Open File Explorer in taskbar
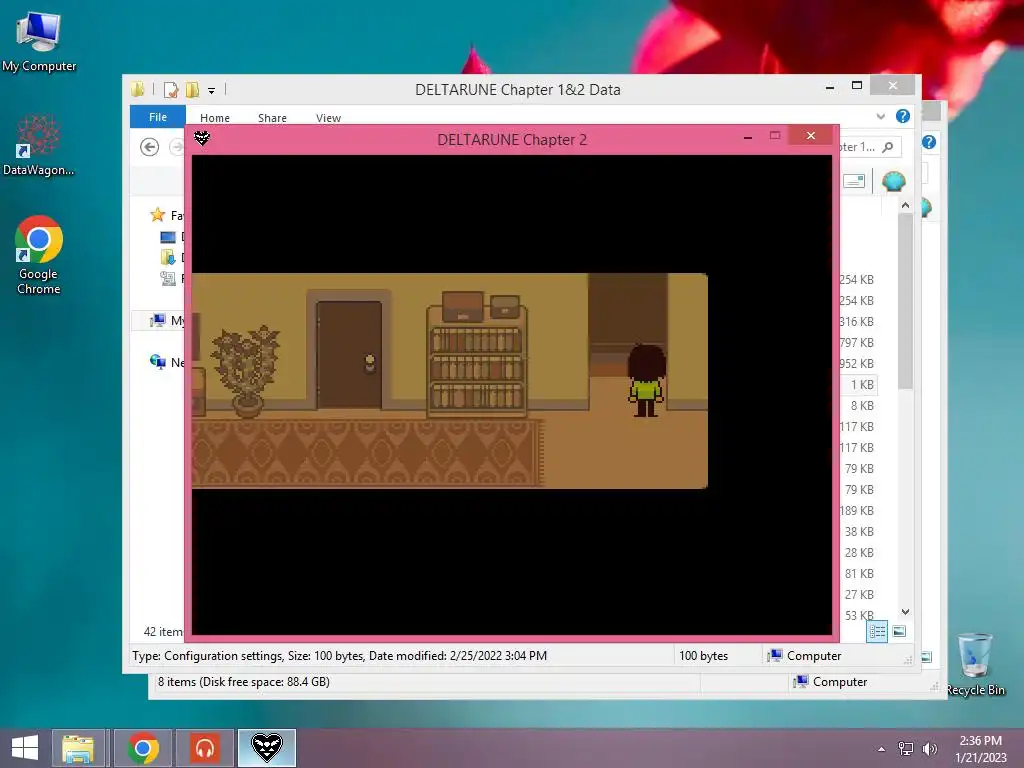 78,748
